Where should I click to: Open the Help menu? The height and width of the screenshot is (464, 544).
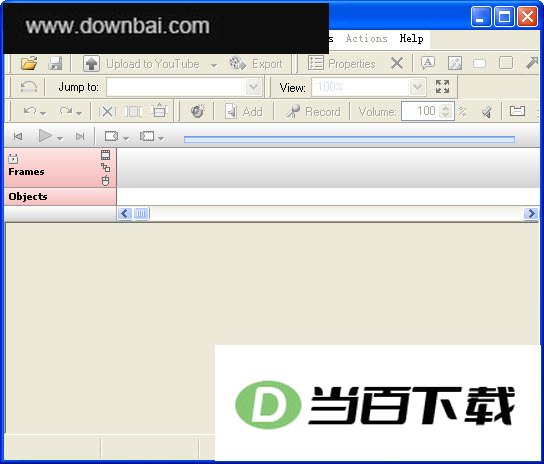411,39
